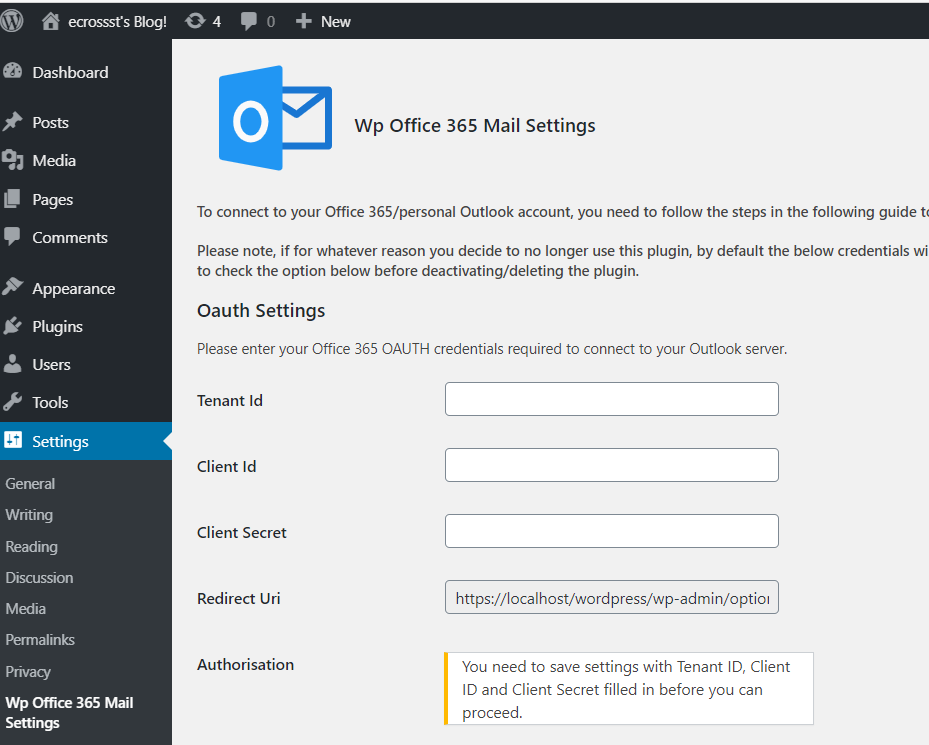
Task: Click the Pages icon in sidebar
Action: point(12,199)
